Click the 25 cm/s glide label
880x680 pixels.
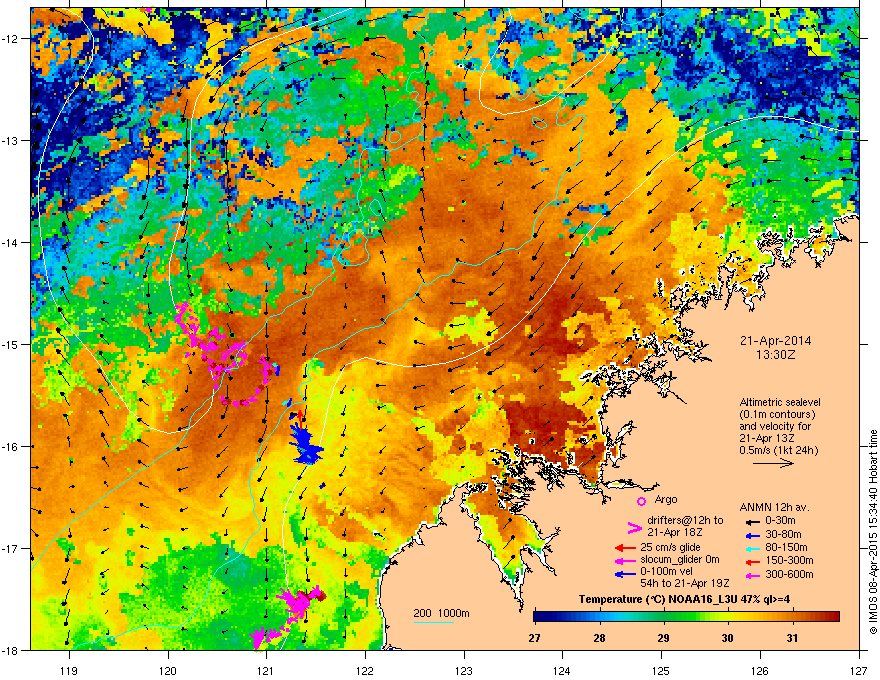click(670, 547)
